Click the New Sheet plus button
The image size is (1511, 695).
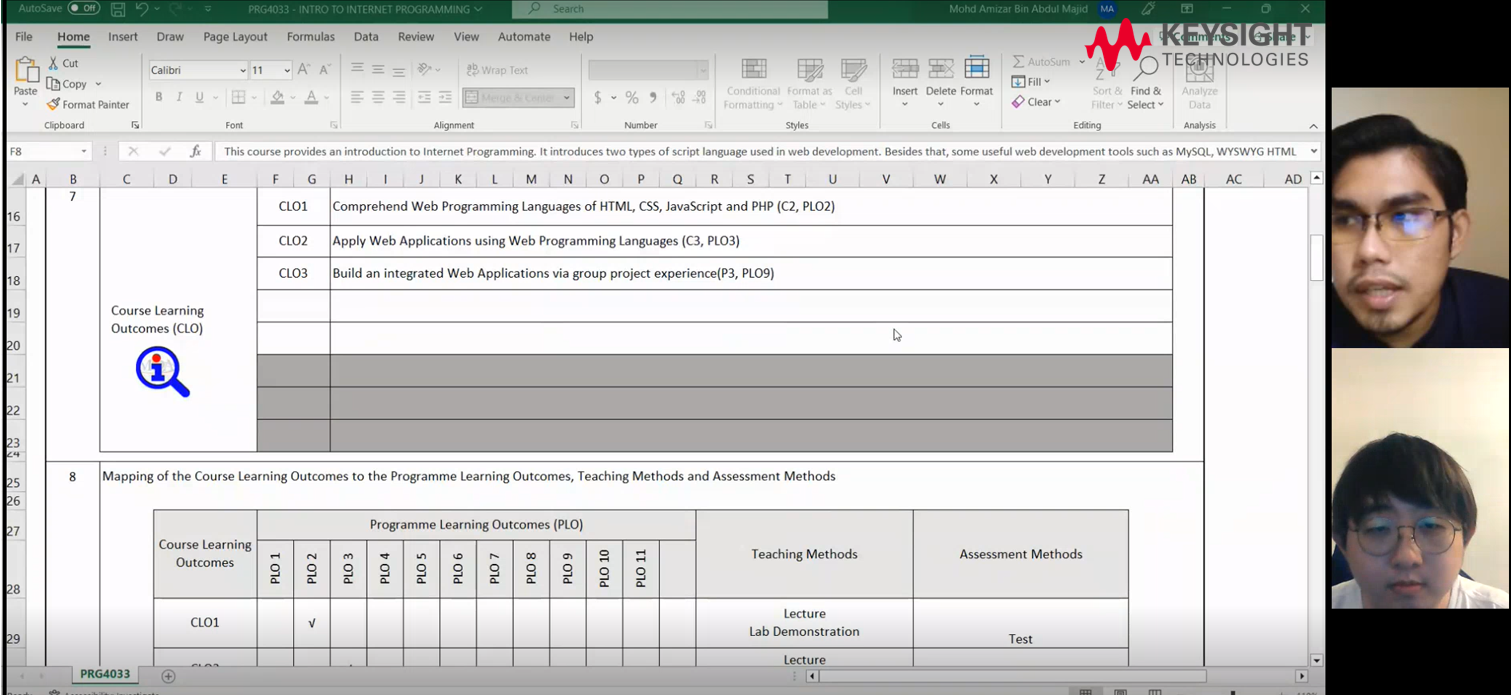pos(168,676)
